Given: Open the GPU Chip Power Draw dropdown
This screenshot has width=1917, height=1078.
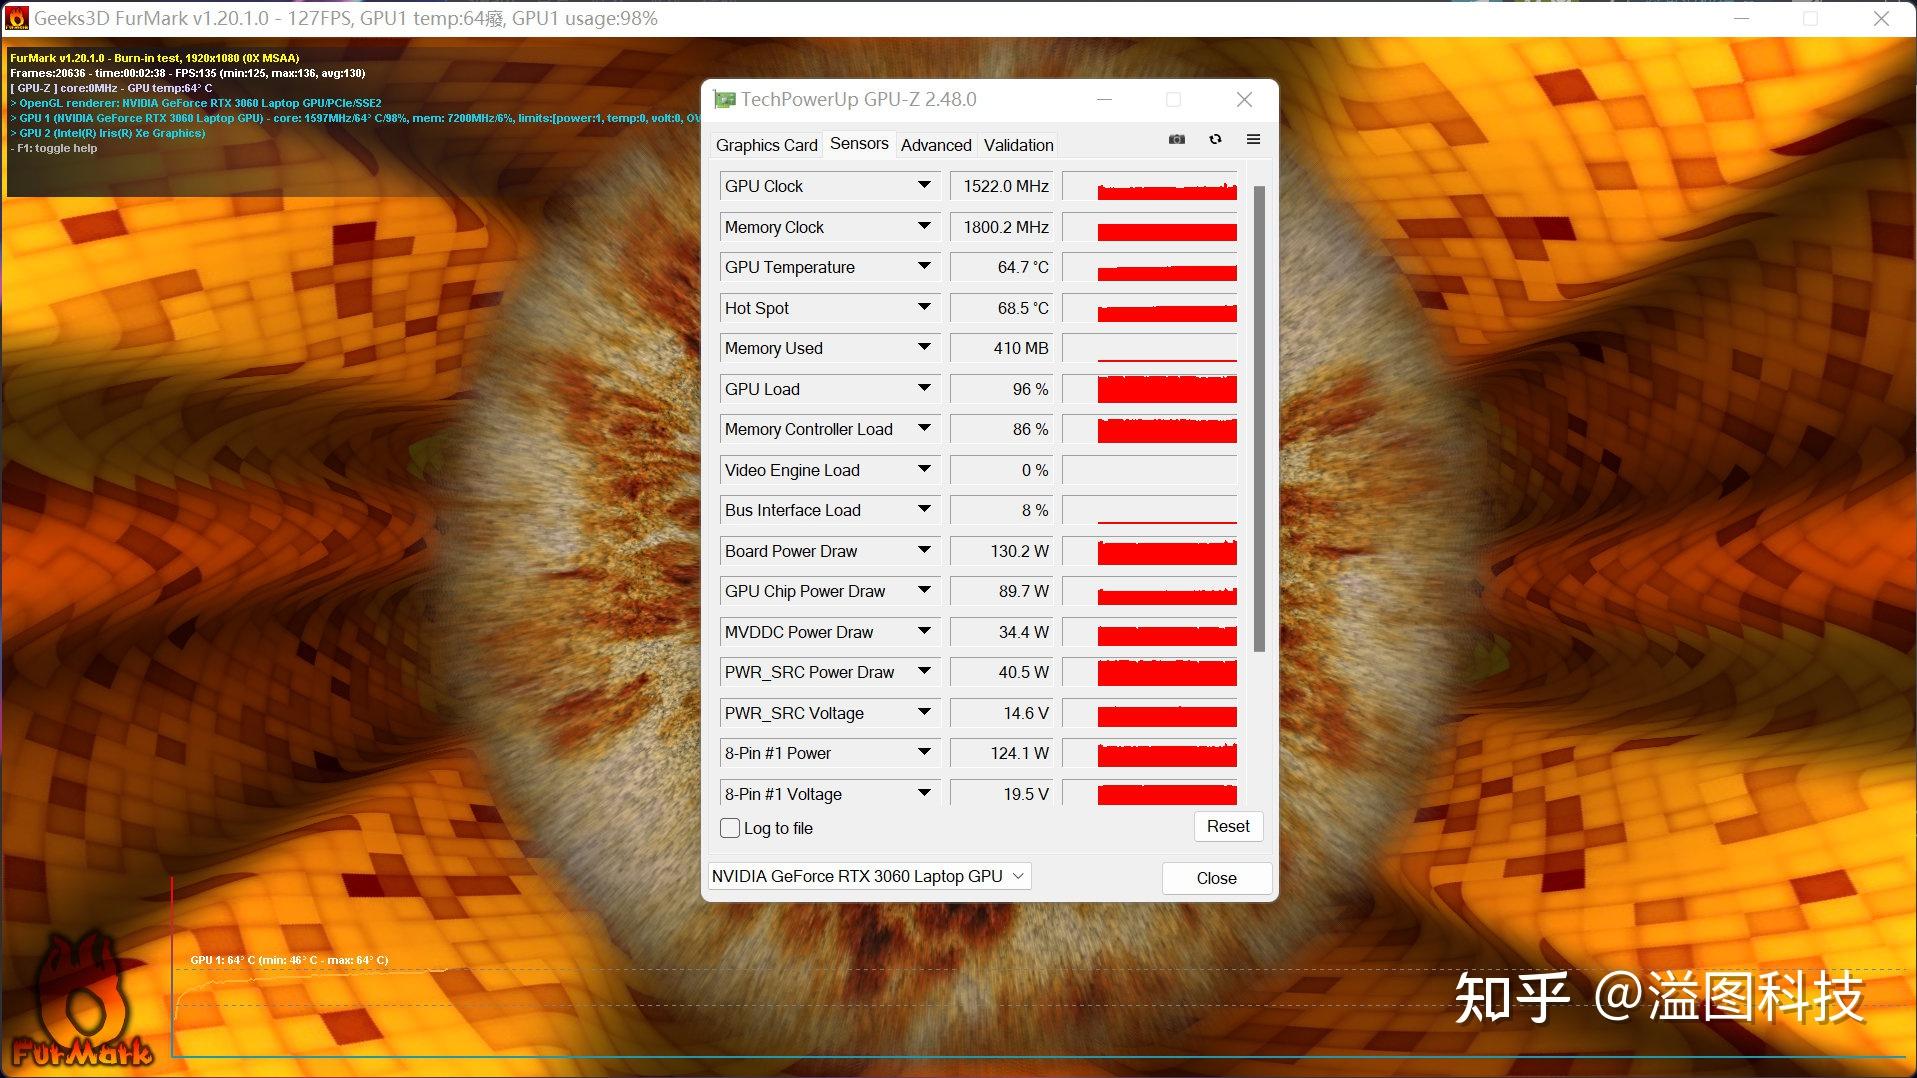Looking at the screenshot, I should 924,590.
